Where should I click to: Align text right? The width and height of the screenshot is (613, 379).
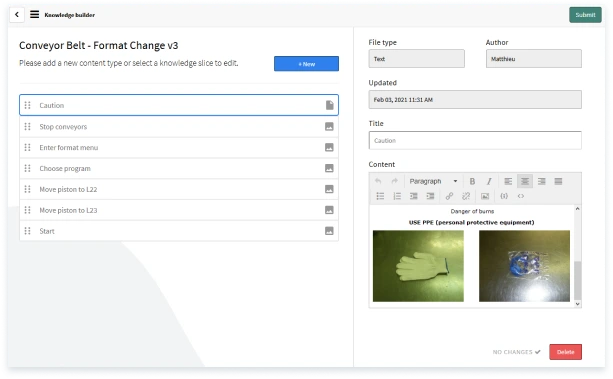tap(541, 181)
